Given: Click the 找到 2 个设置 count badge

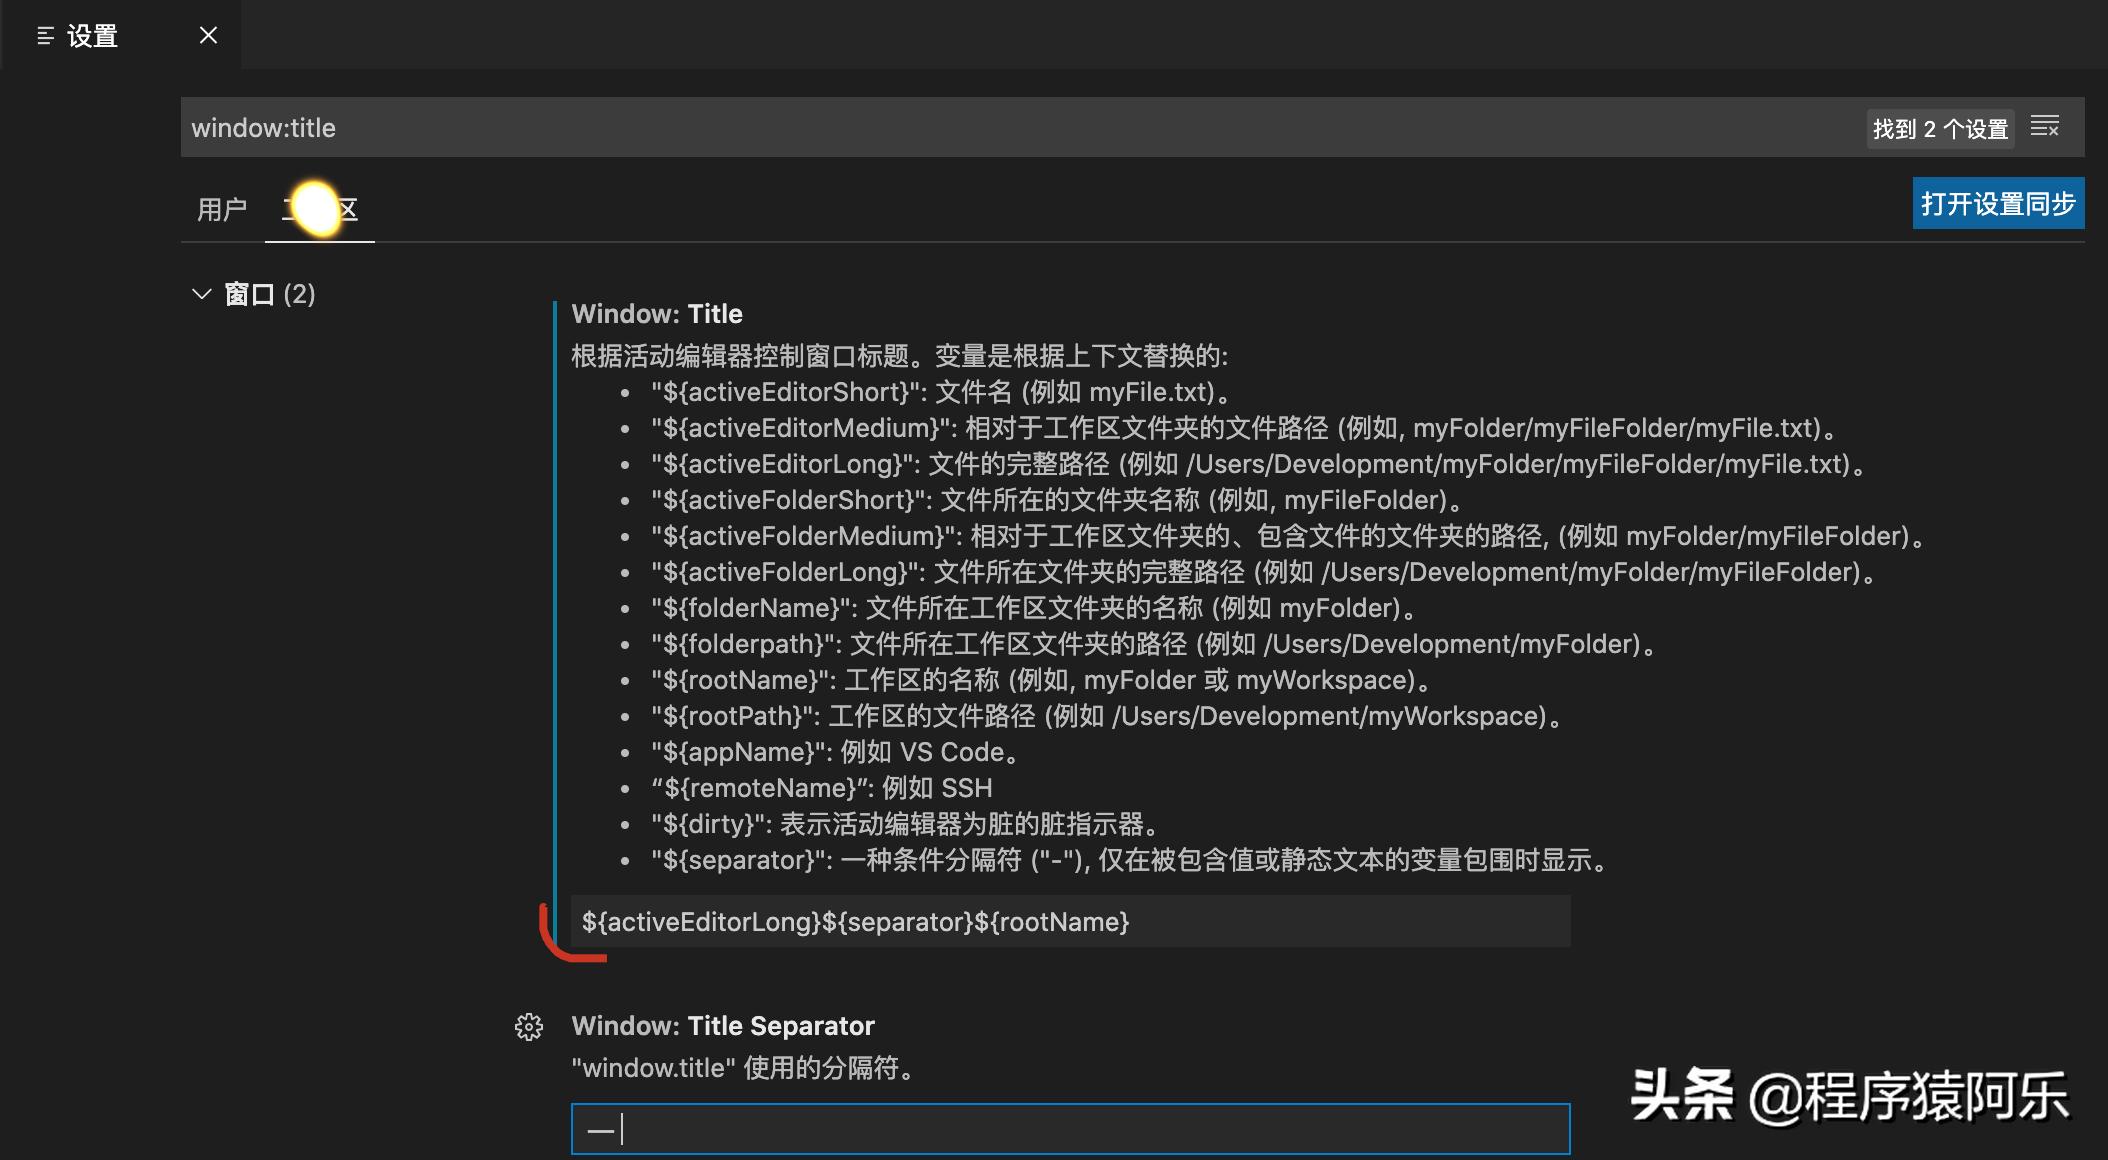Looking at the screenshot, I should [1938, 128].
